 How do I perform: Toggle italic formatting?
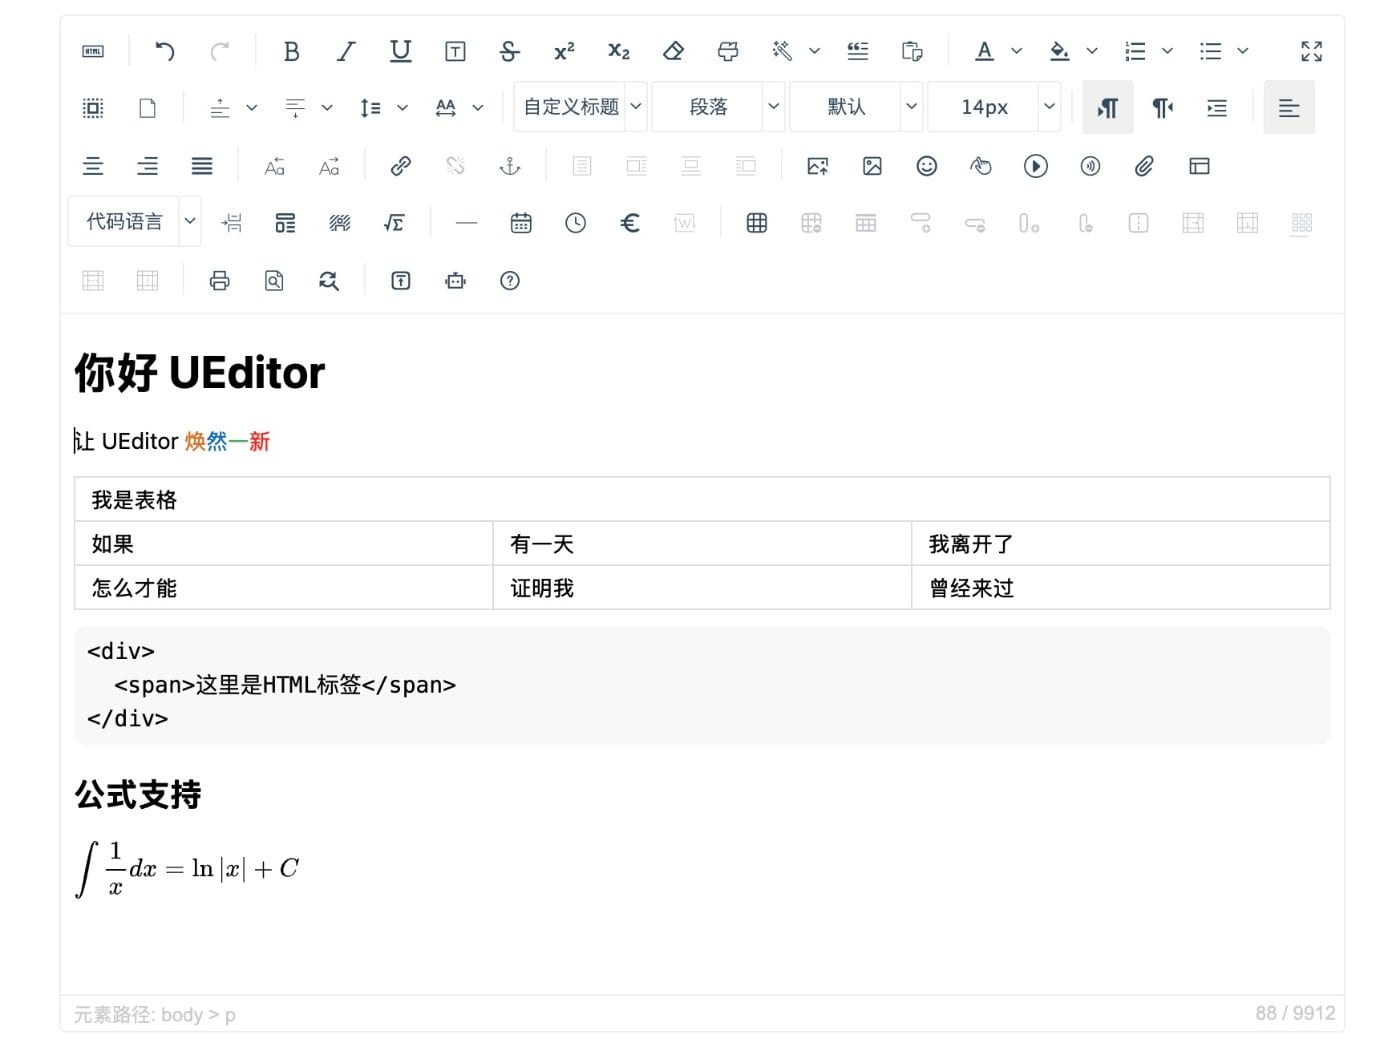346,51
